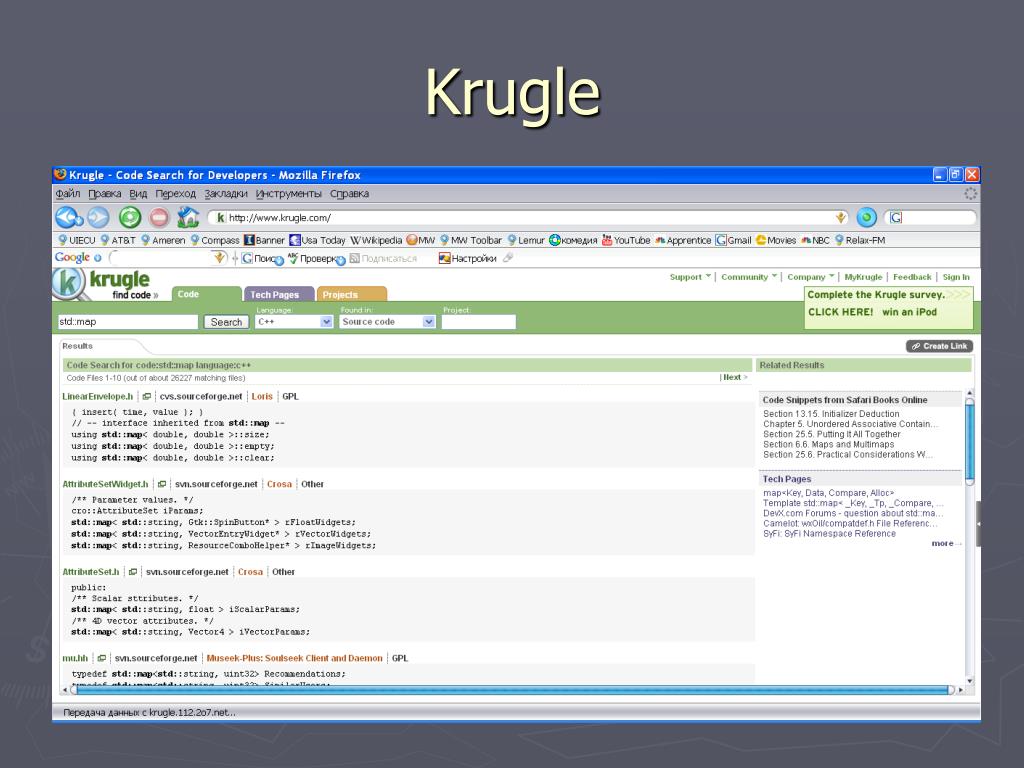Click the Feedback link

tap(912, 277)
